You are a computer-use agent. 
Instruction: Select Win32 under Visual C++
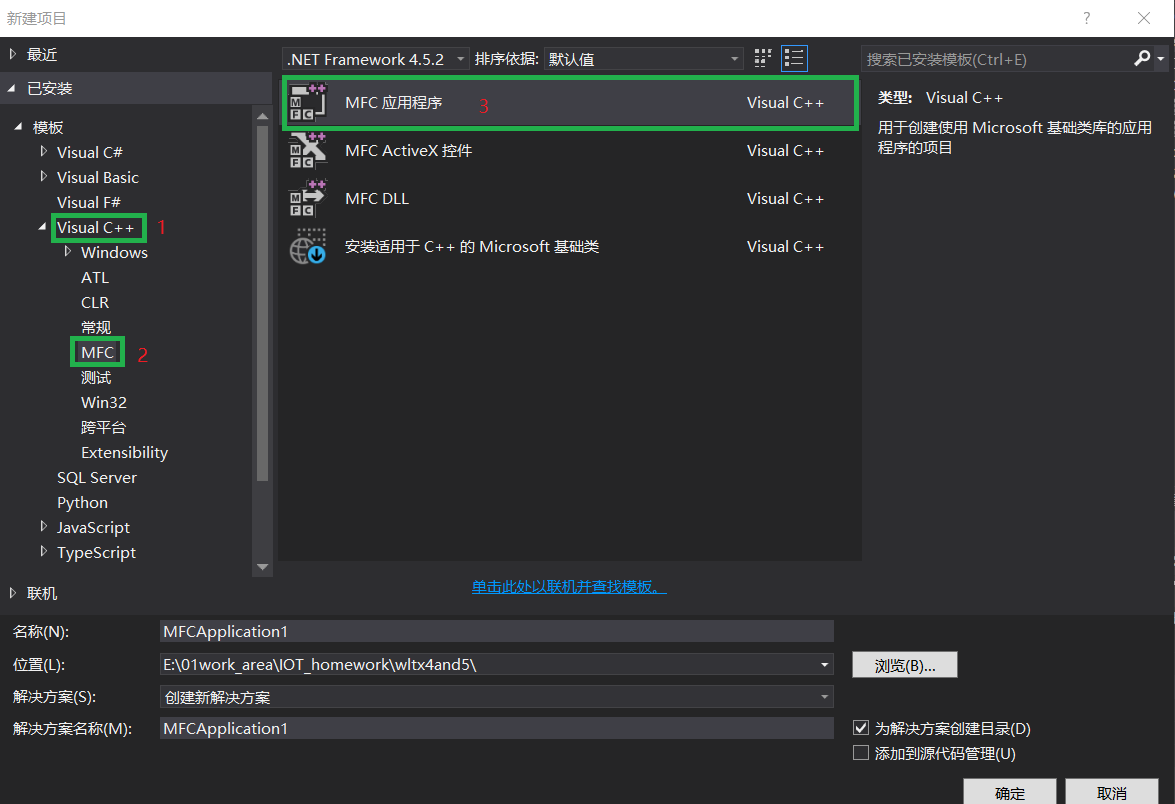(103, 402)
